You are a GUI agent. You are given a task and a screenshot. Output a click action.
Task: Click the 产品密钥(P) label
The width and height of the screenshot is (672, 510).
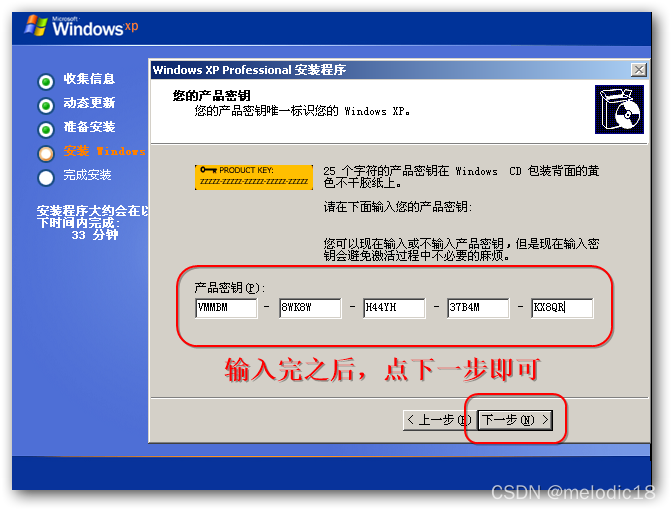(x=230, y=288)
